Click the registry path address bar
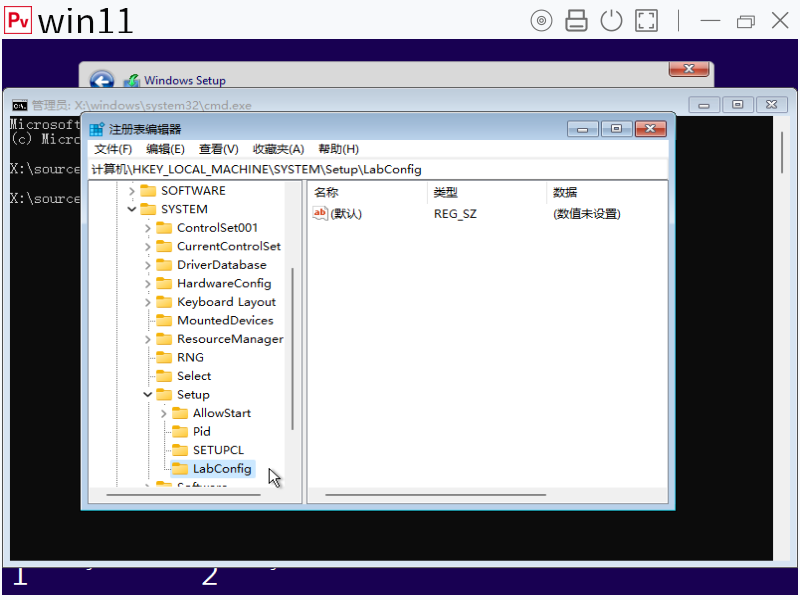The image size is (800, 600). point(378,169)
